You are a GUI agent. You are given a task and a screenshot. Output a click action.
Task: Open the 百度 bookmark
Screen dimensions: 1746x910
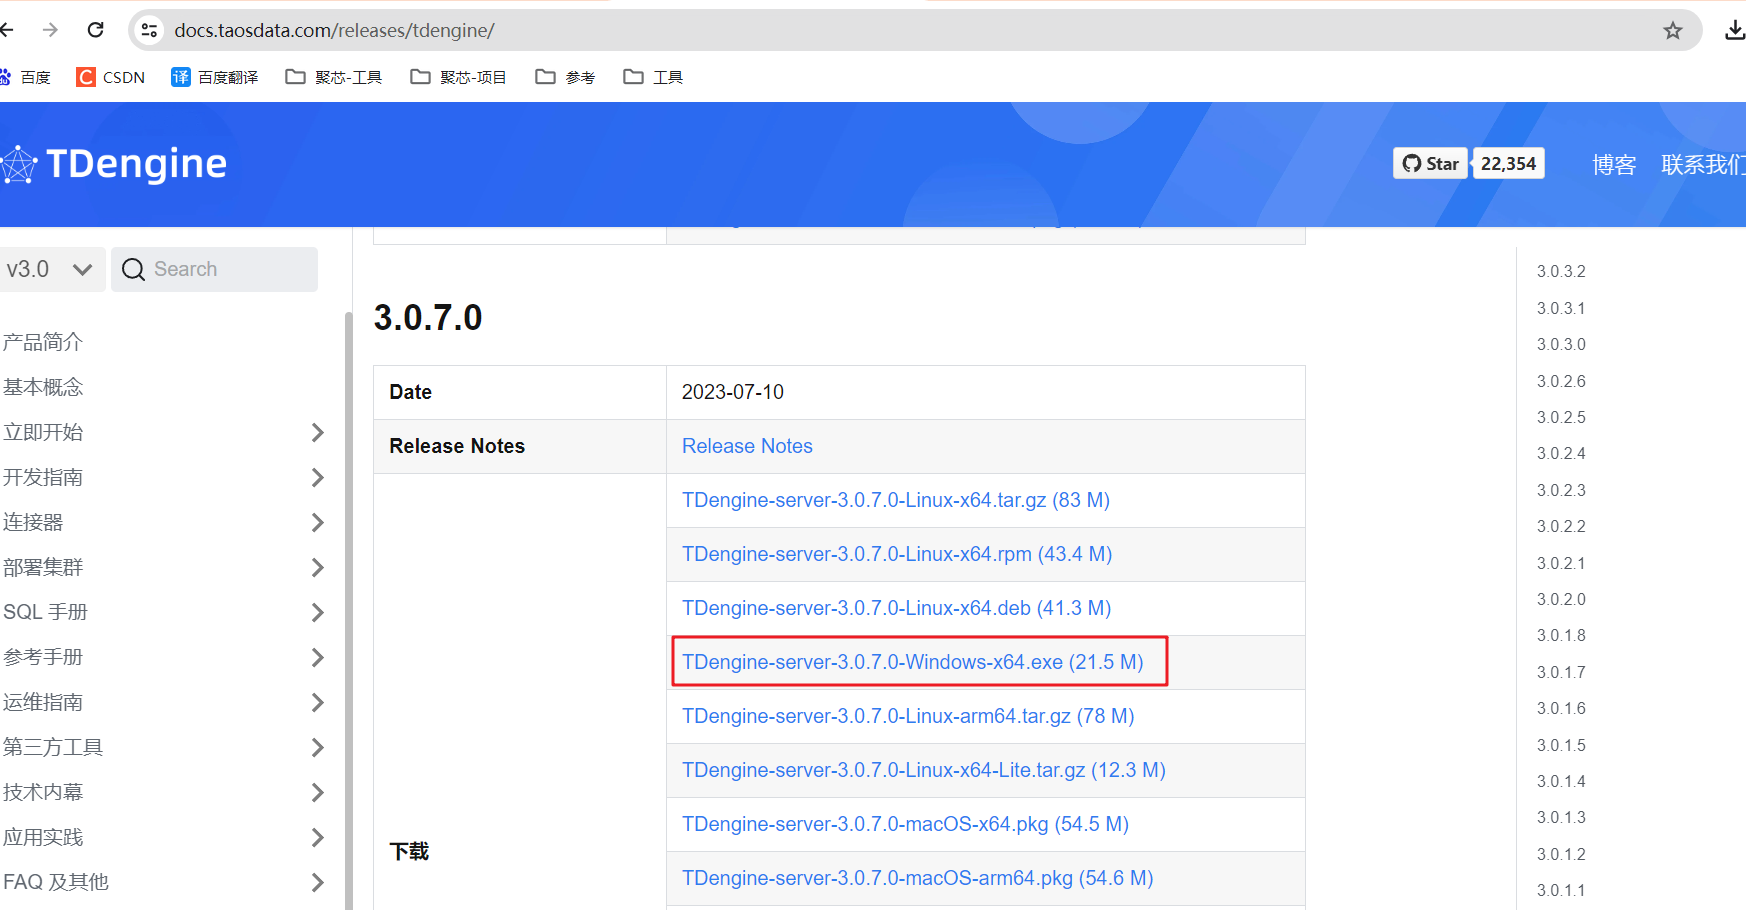click(26, 77)
